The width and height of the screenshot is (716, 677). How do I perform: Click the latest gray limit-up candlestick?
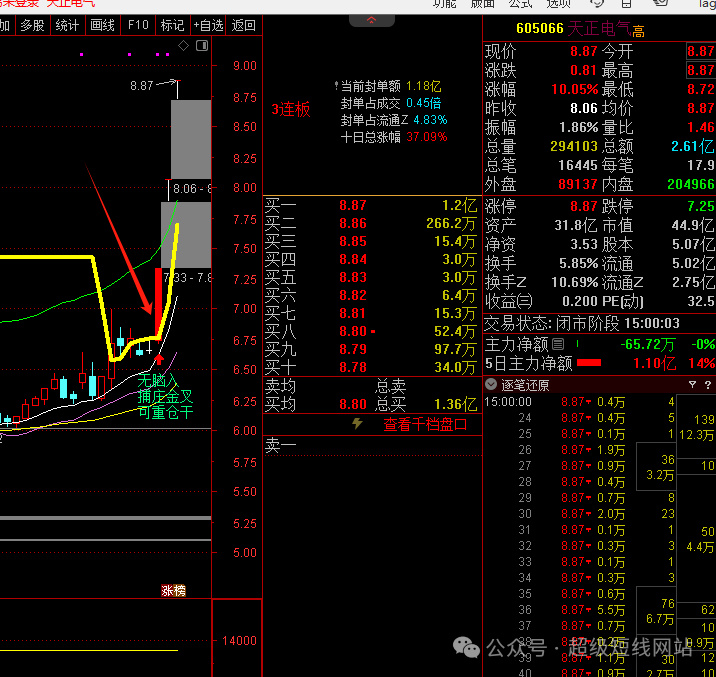pos(191,139)
